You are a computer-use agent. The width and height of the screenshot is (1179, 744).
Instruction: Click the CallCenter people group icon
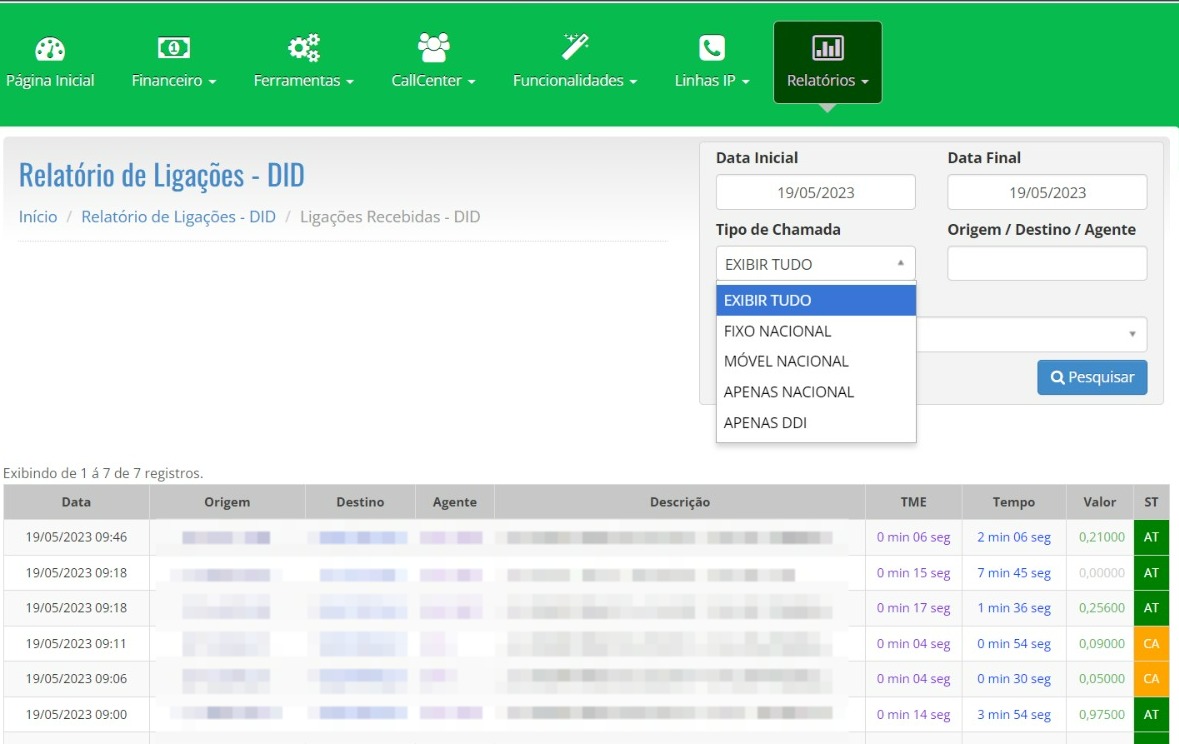coord(433,47)
